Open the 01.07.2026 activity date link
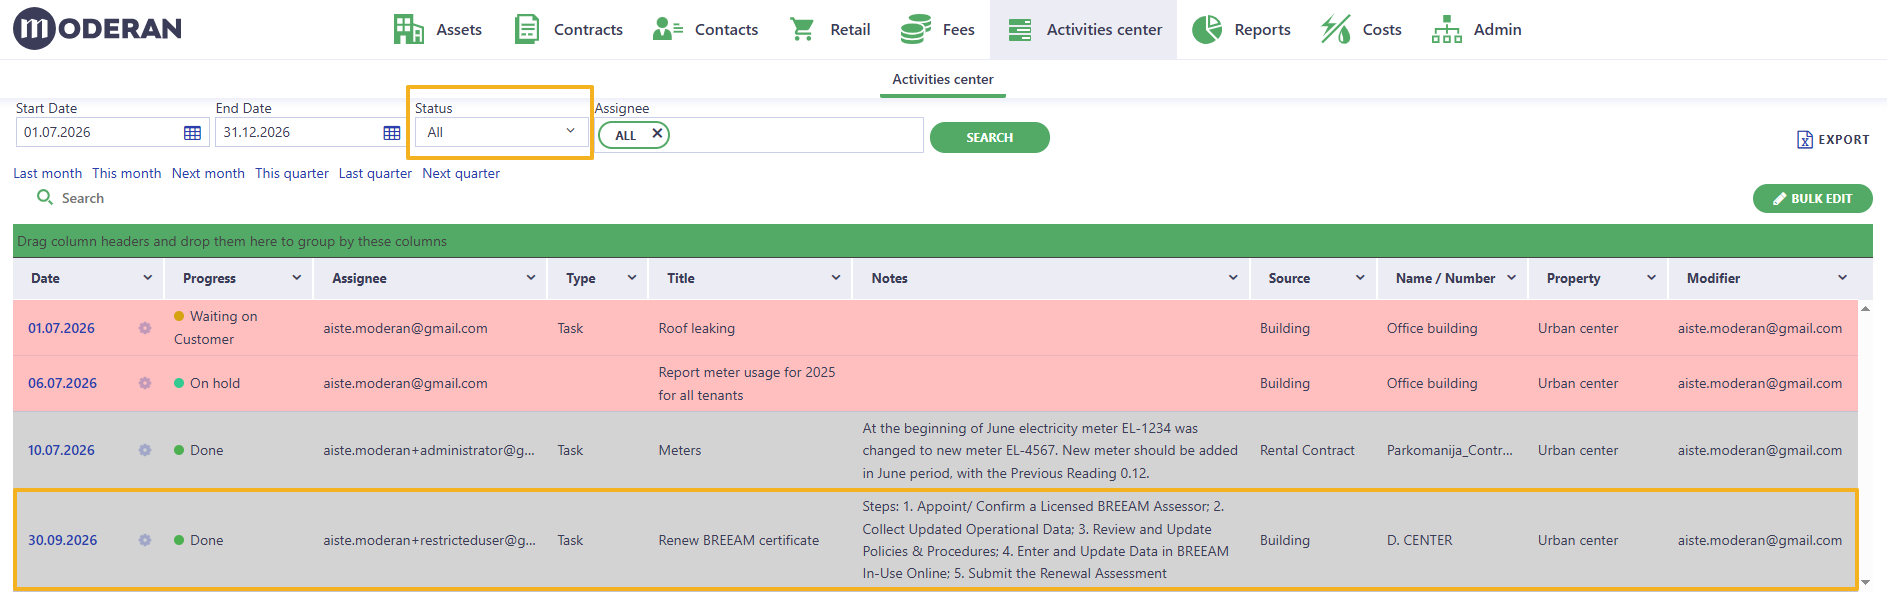1887x603 pixels. (61, 328)
